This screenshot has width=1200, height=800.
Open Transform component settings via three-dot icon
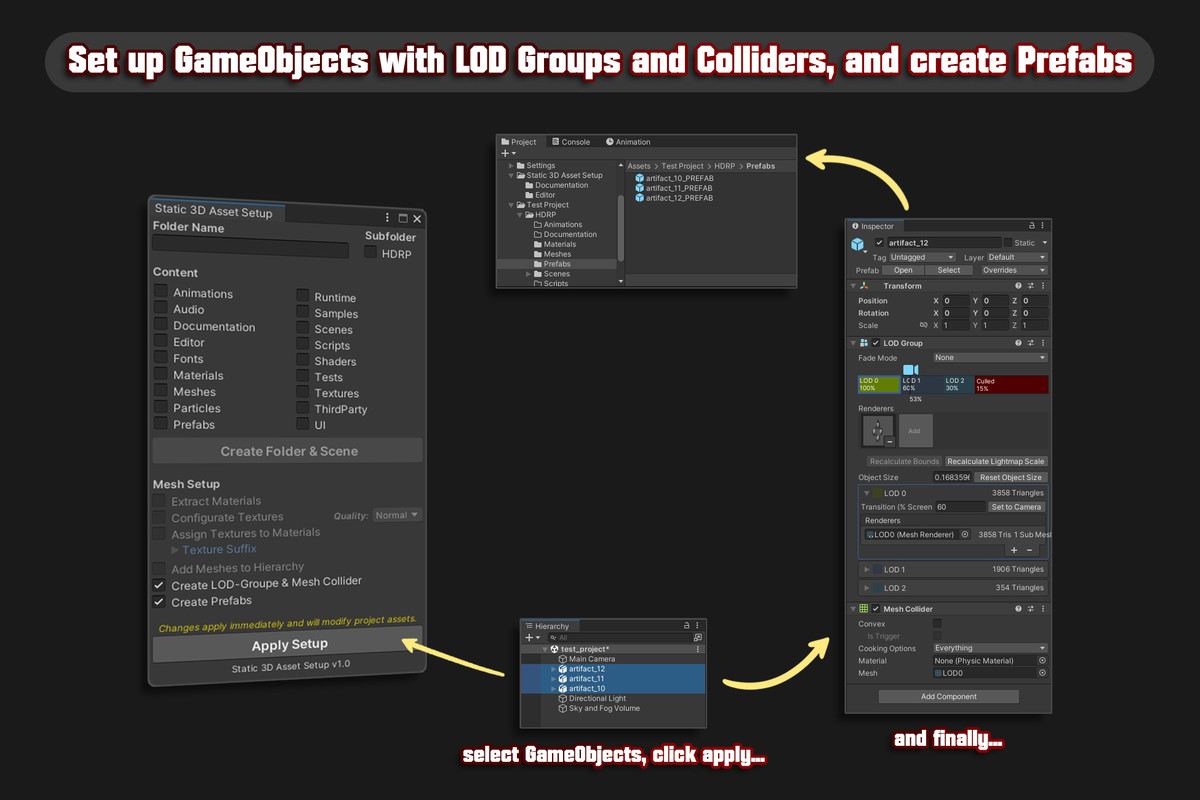[1043, 286]
